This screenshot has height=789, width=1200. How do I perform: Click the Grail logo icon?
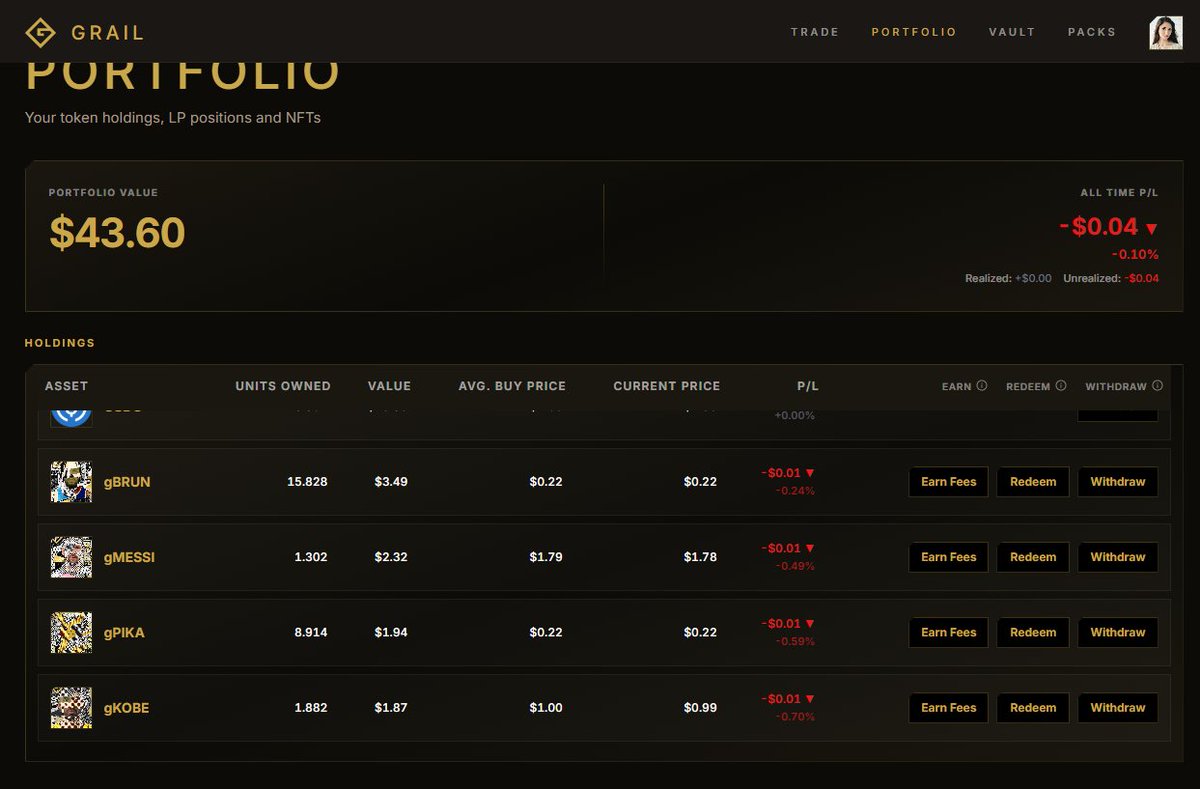coord(40,33)
